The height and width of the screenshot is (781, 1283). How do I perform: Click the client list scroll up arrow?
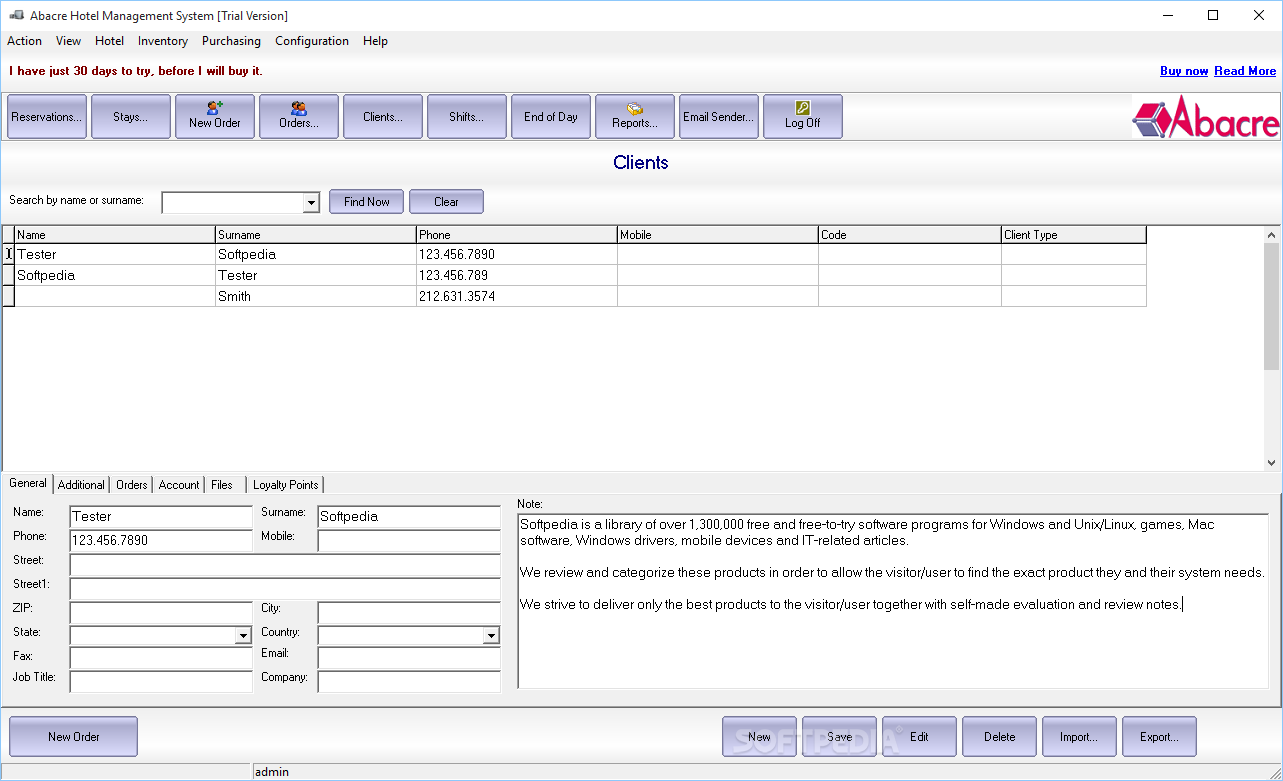[x=1272, y=235]
